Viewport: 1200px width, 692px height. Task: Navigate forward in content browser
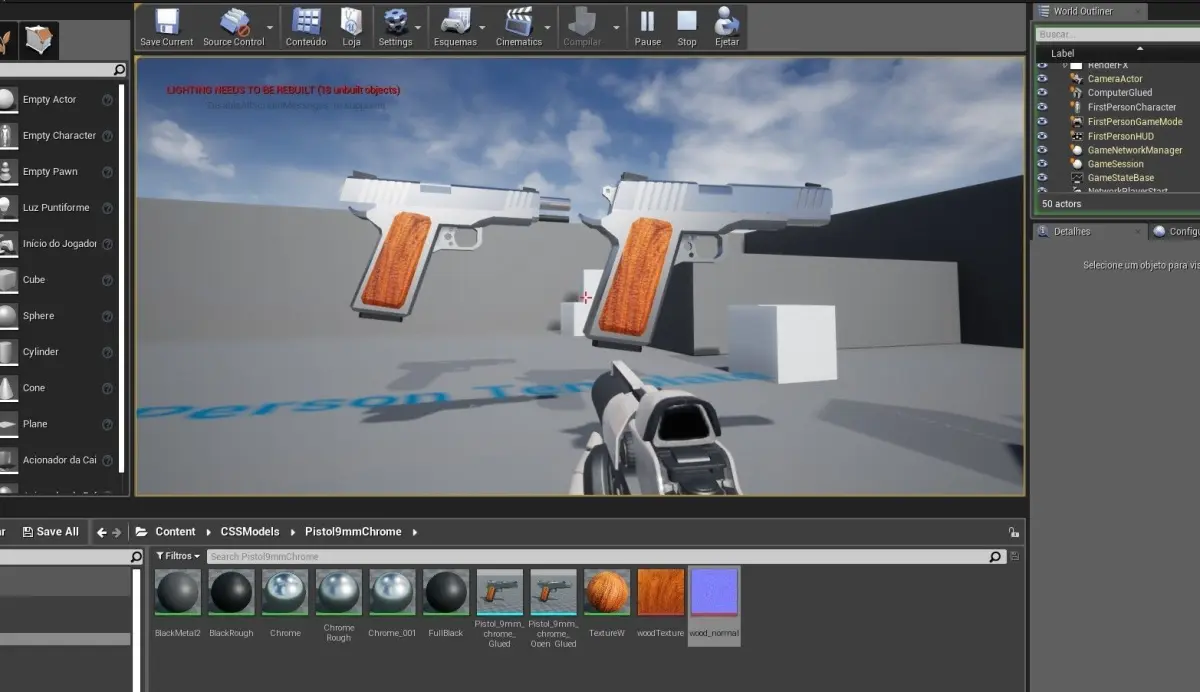117,533
